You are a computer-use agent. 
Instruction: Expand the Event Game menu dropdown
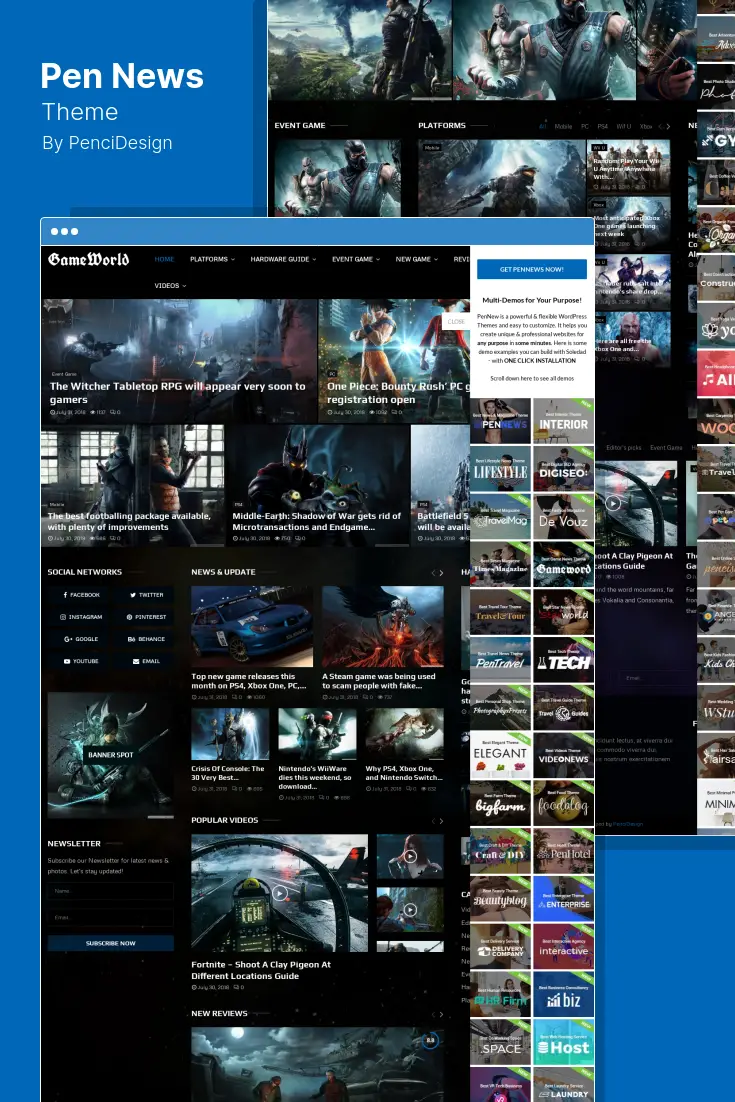(356, 259)
